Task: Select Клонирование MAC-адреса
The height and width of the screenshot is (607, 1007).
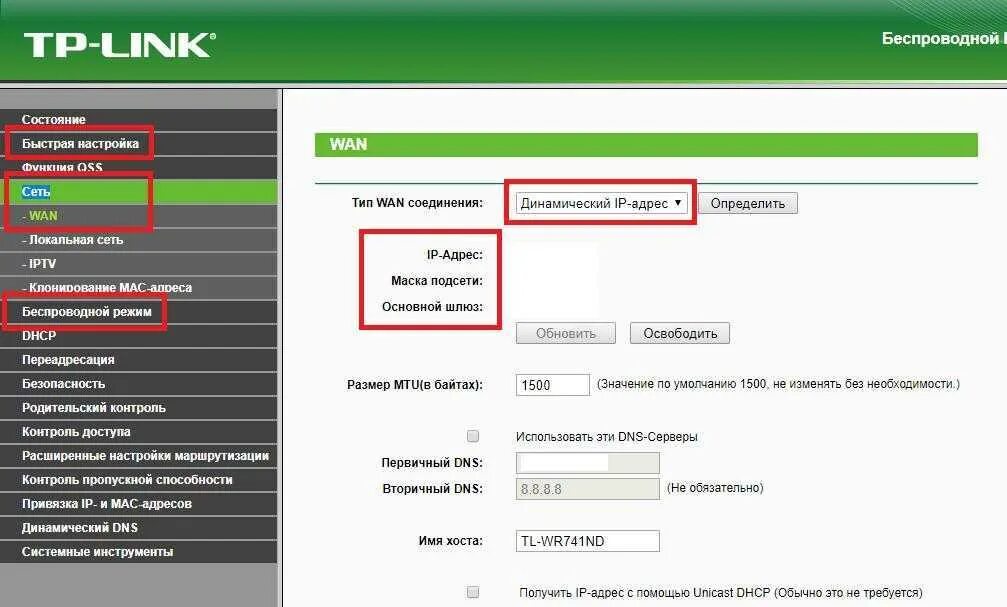Action: (x=105, y=287)
